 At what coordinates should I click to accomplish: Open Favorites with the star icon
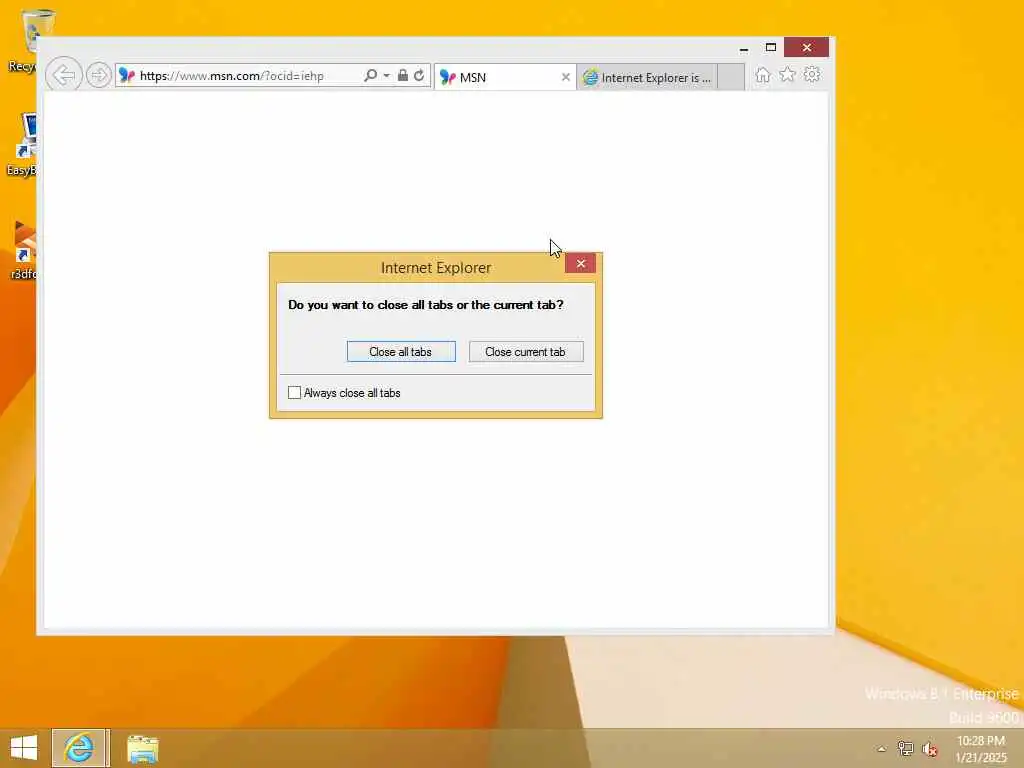click(788, 74)
